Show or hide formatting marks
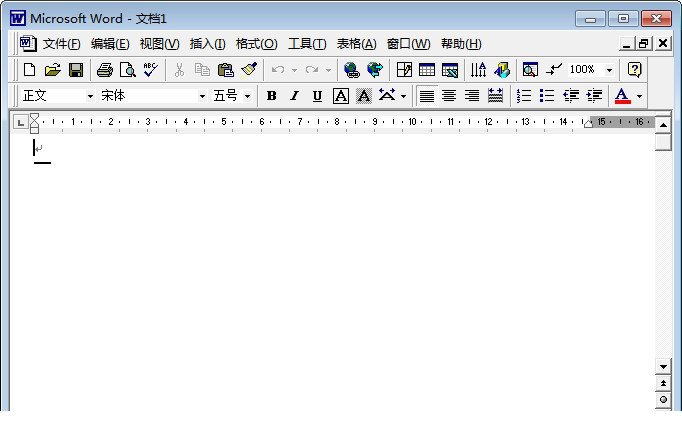 pos(554,70)
